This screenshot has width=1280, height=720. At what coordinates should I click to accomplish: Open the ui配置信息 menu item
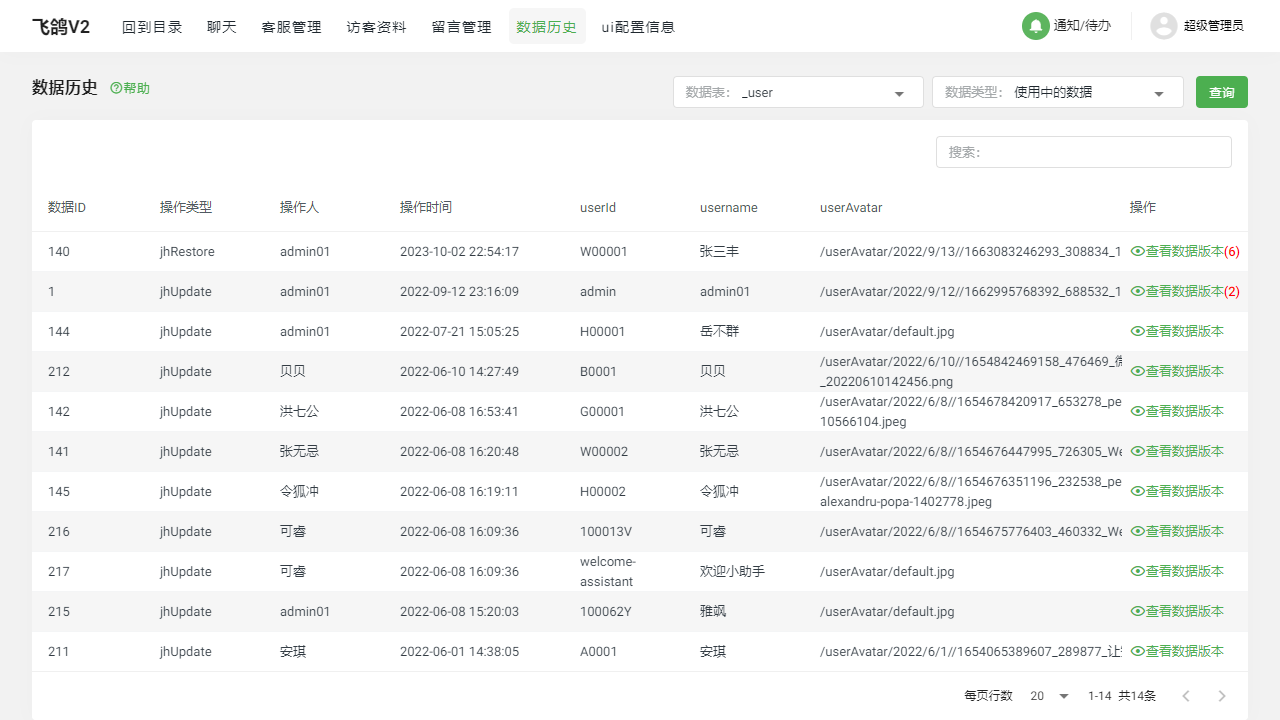[x=638, y=27]
